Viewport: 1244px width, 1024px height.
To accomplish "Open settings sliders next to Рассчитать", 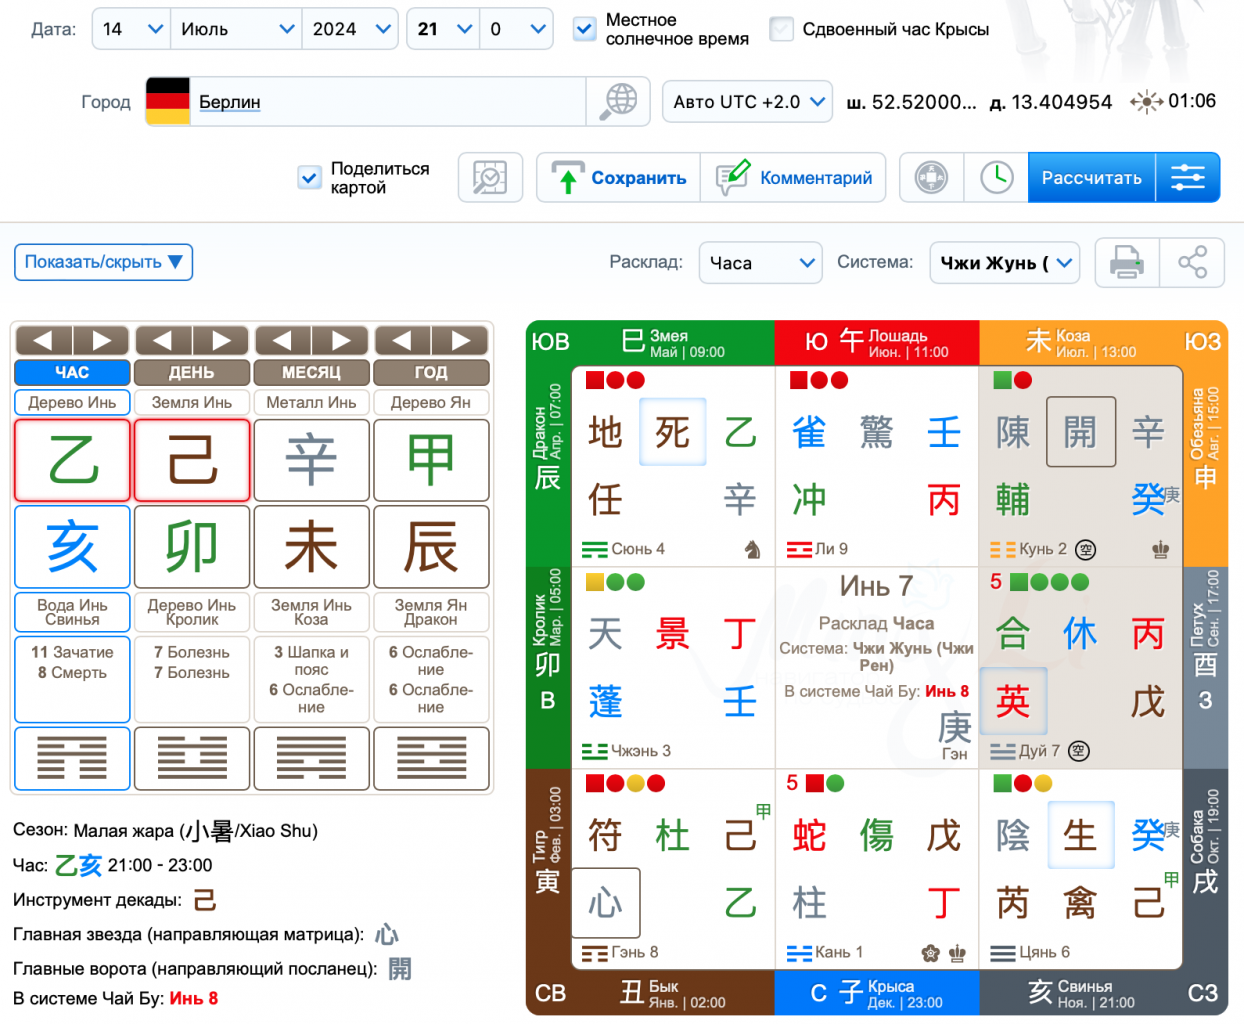I will coord(1188,178).
